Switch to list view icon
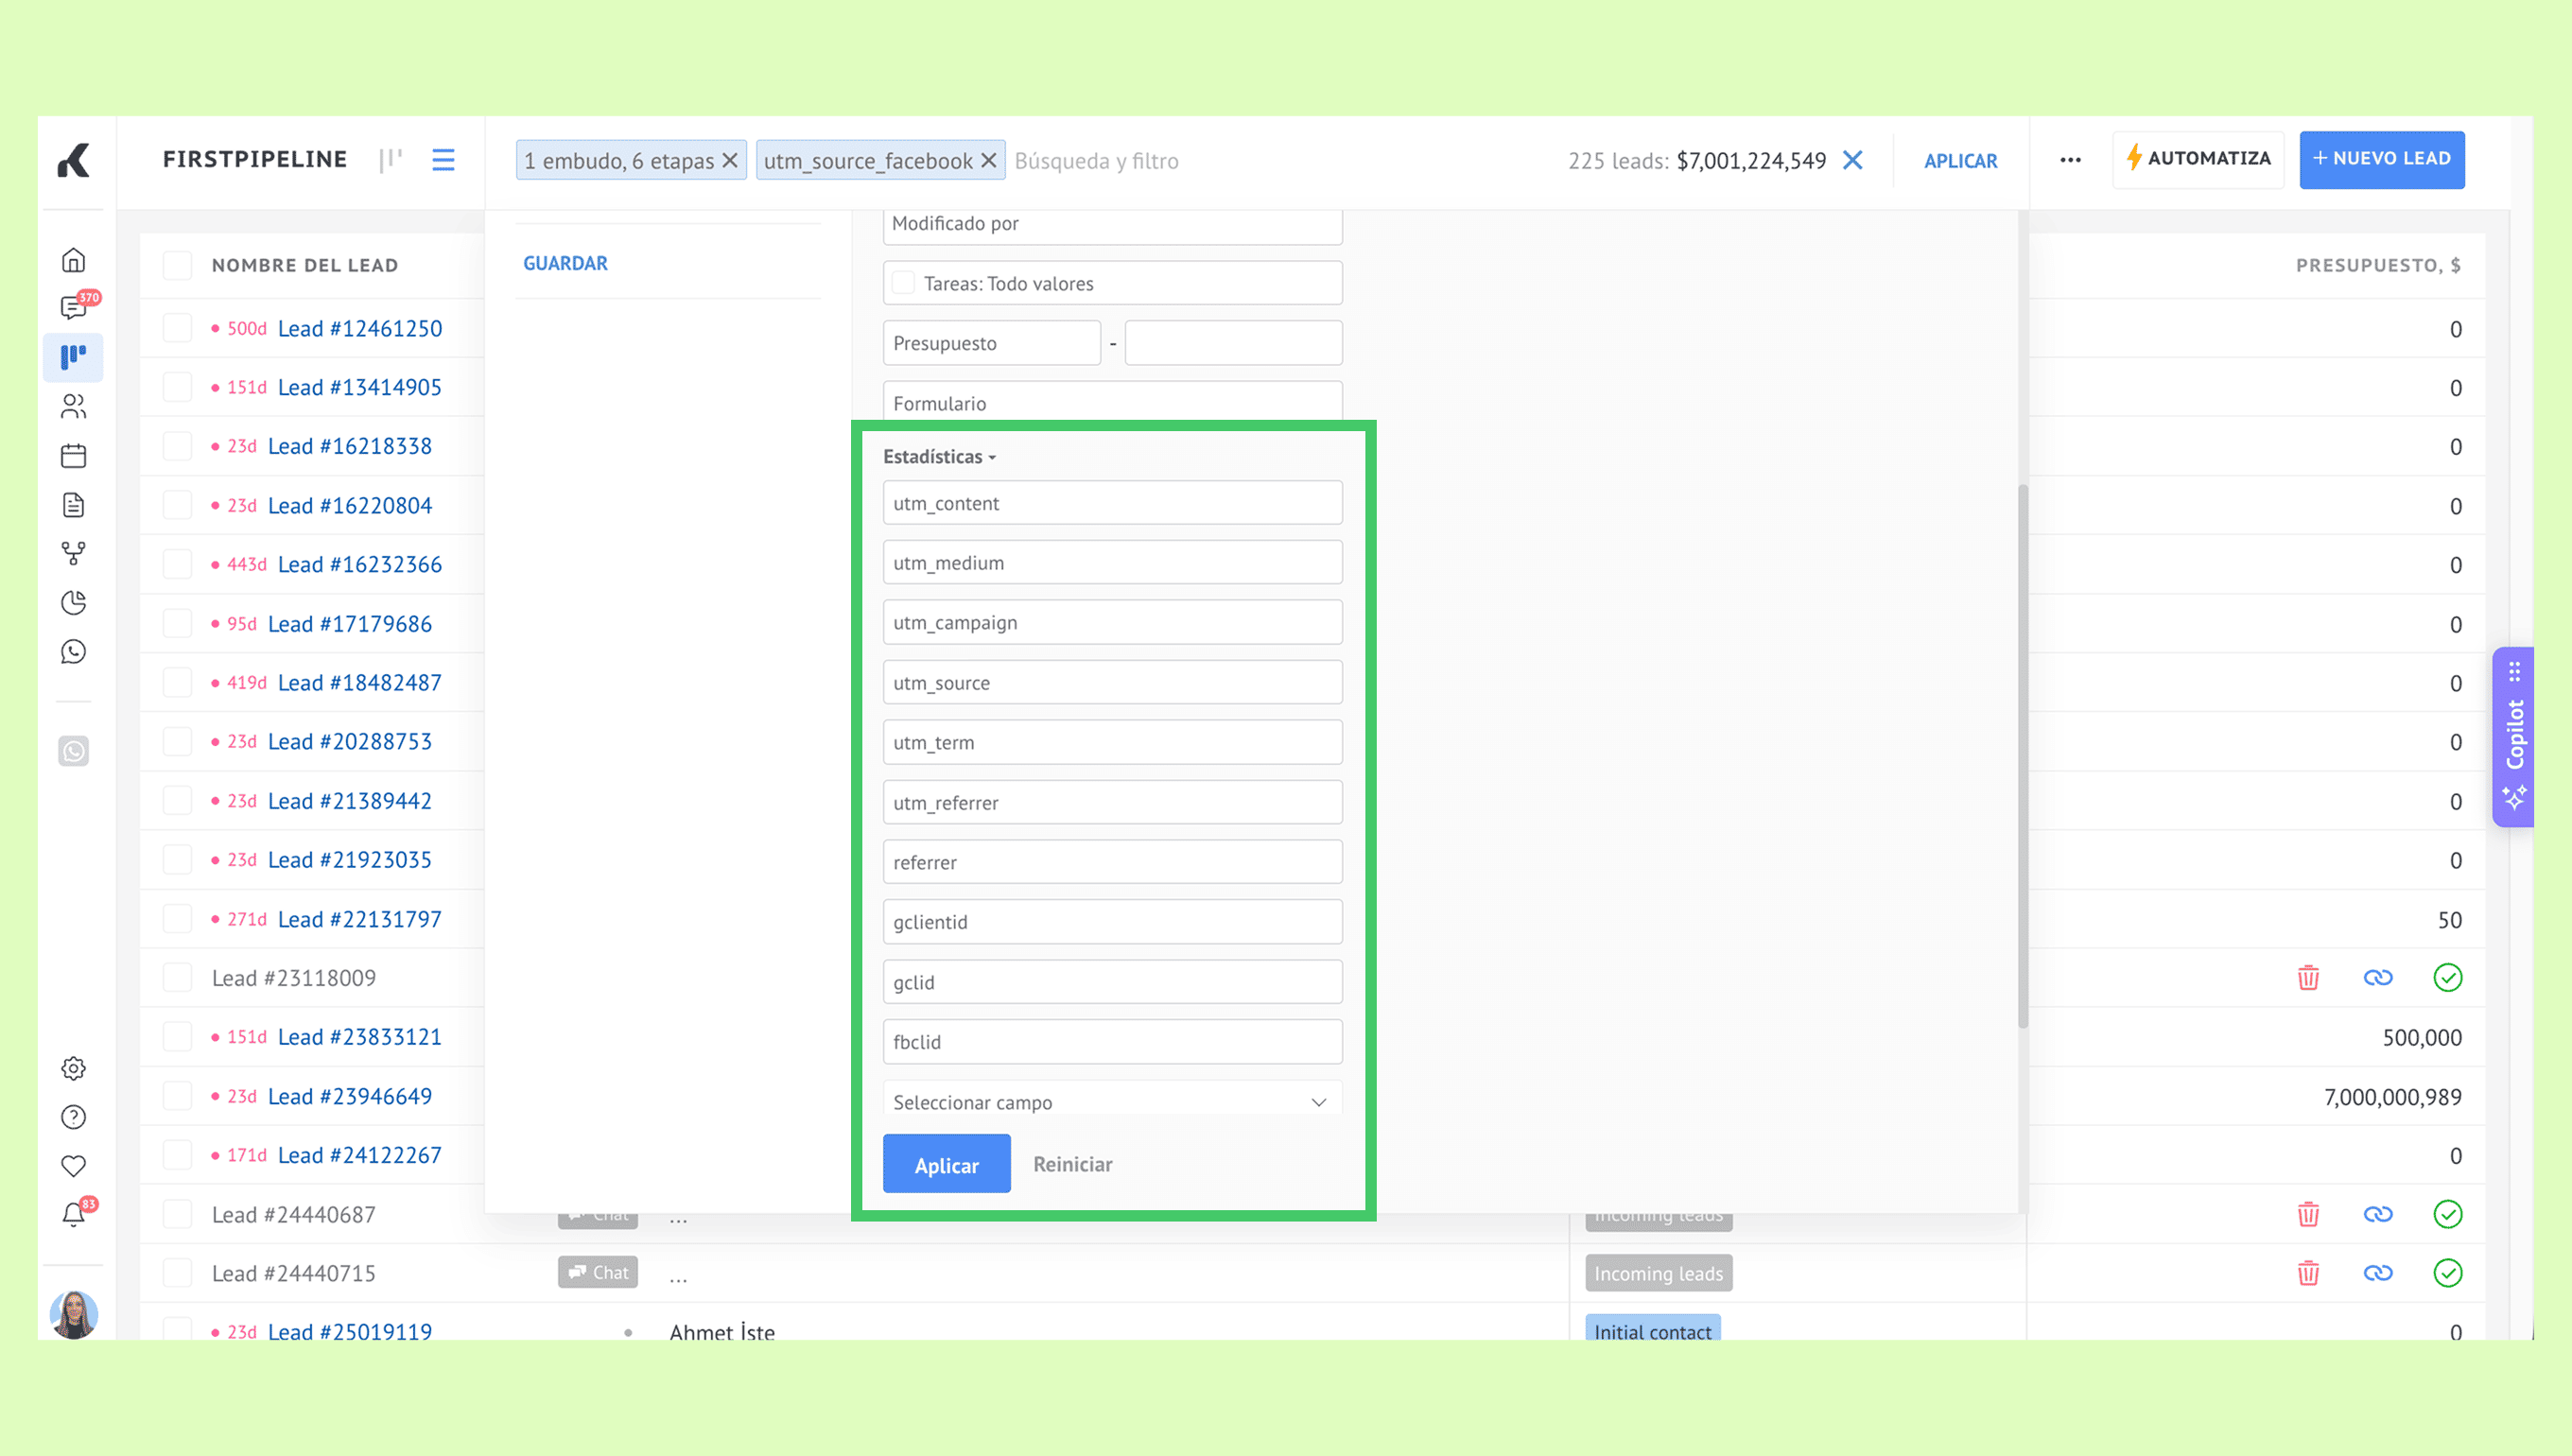The width and height of the screenshot is (2572, 1456). tap(443, 160)
